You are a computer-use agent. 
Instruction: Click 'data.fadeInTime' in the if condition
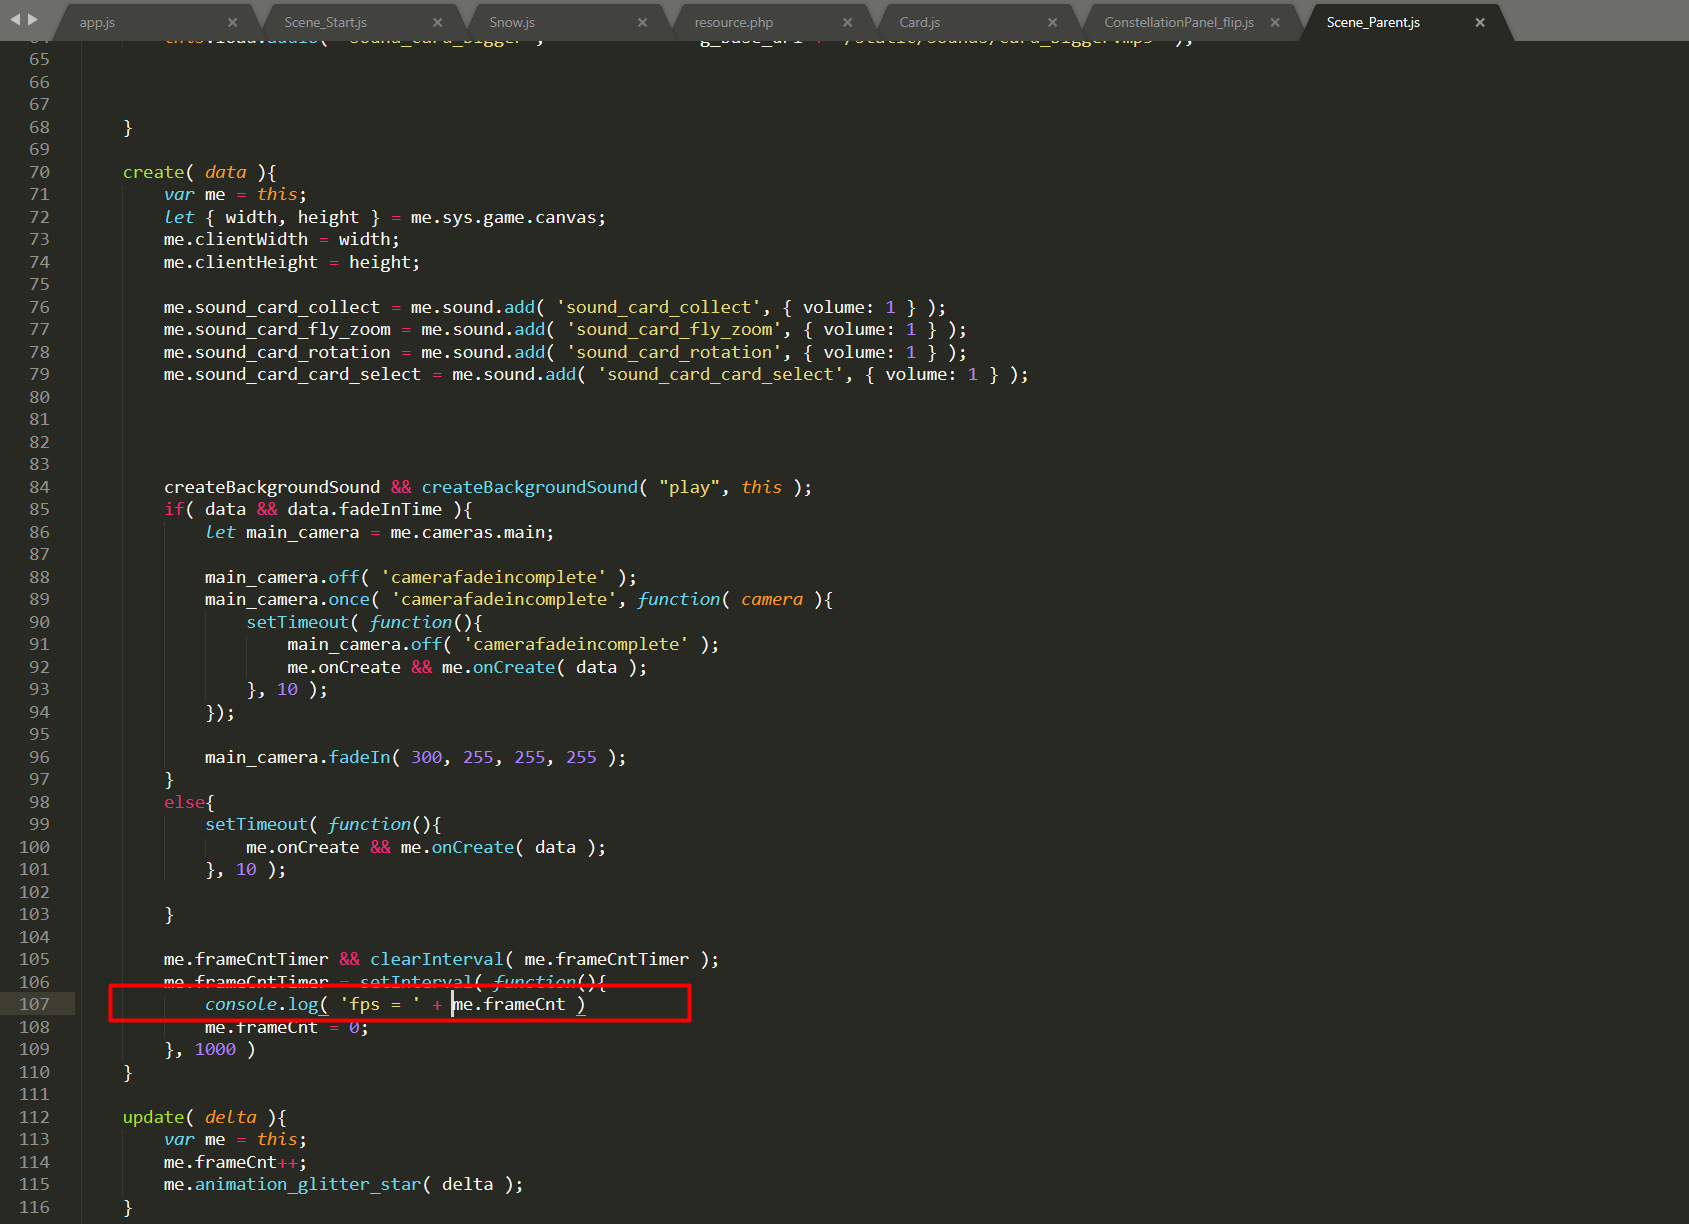point(365,509)
